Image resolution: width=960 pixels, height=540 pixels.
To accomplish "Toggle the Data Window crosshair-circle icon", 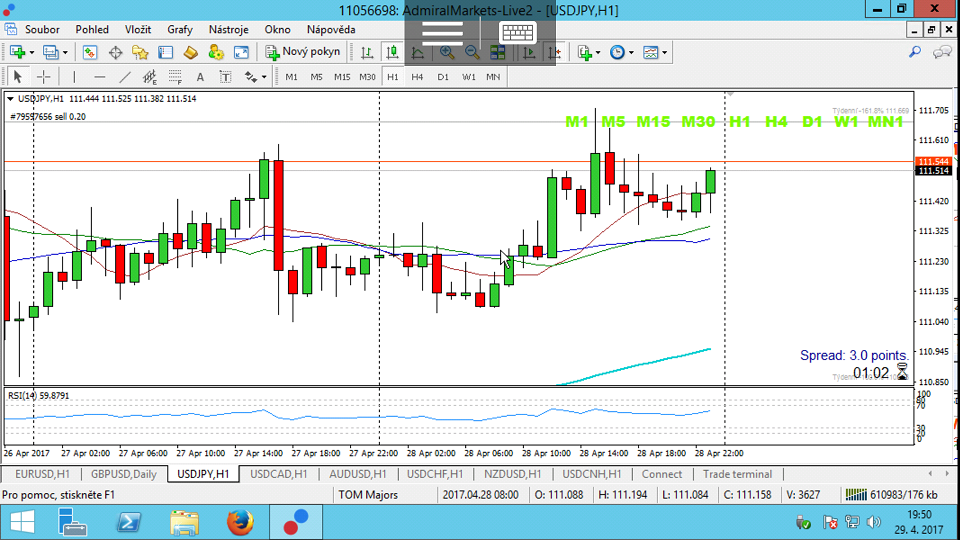I will pyautogui.click(x=115, y=53).
